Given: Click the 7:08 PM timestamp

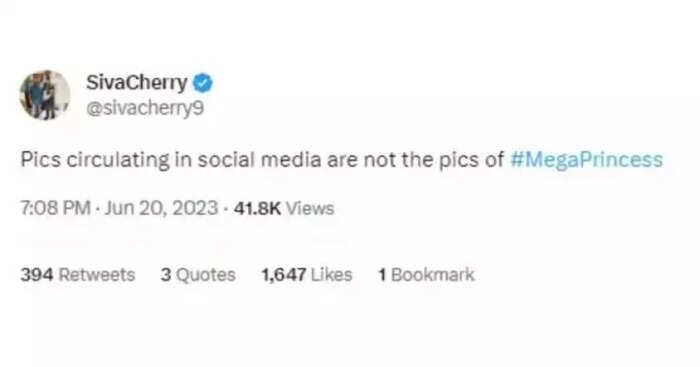Looking at the screenshot, I should 55,209.
